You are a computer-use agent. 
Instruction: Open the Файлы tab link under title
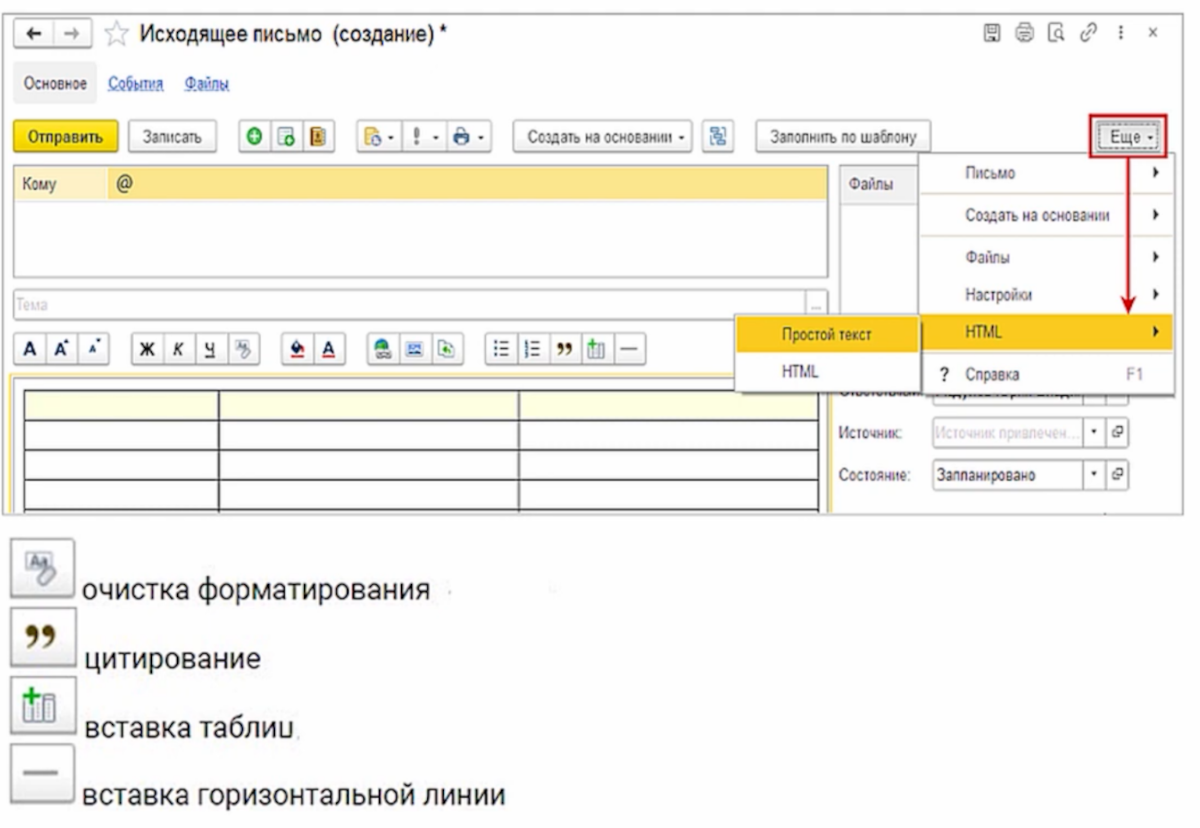[207, 83]
